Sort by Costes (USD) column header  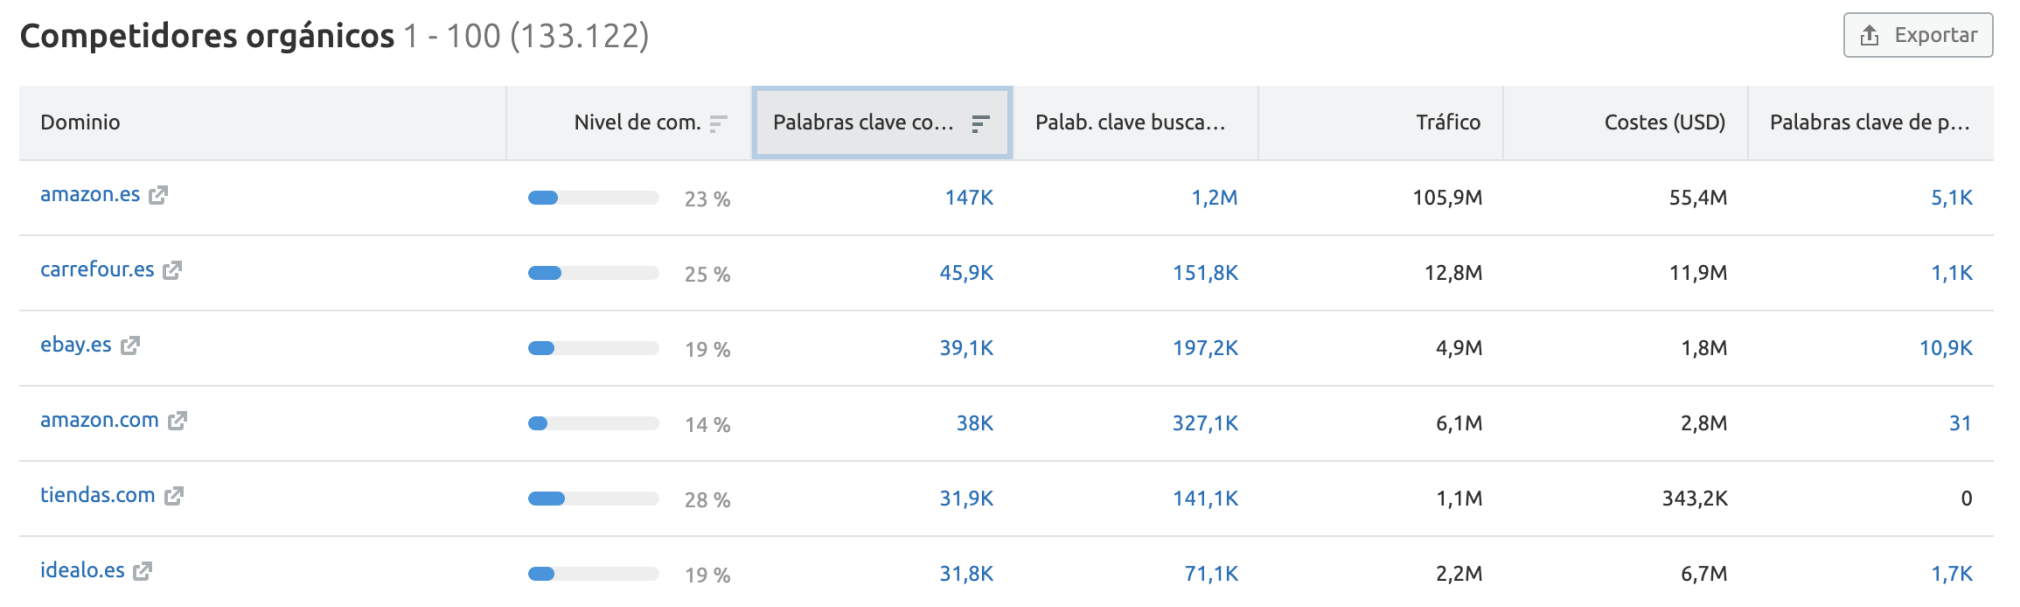(x=1664, y=123)
